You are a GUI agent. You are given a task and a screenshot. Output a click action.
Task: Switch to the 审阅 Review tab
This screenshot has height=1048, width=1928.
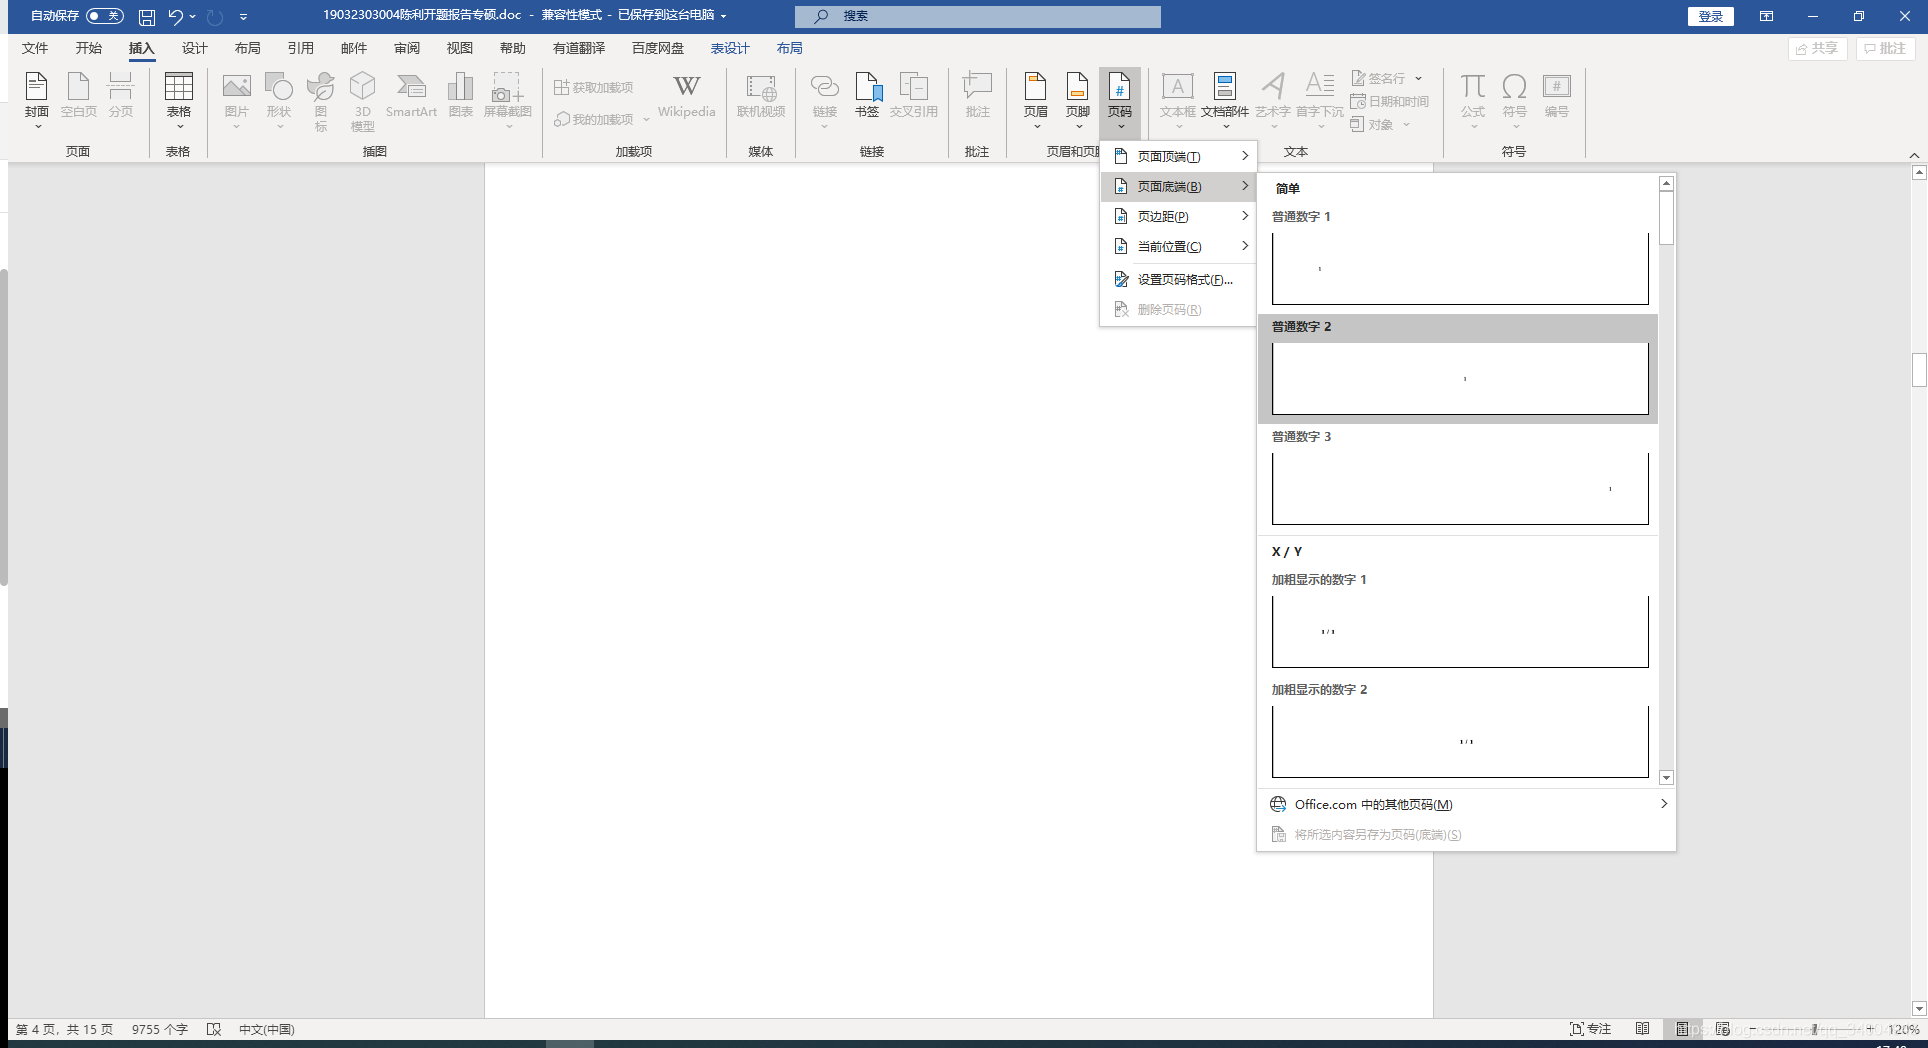[407, 48]
